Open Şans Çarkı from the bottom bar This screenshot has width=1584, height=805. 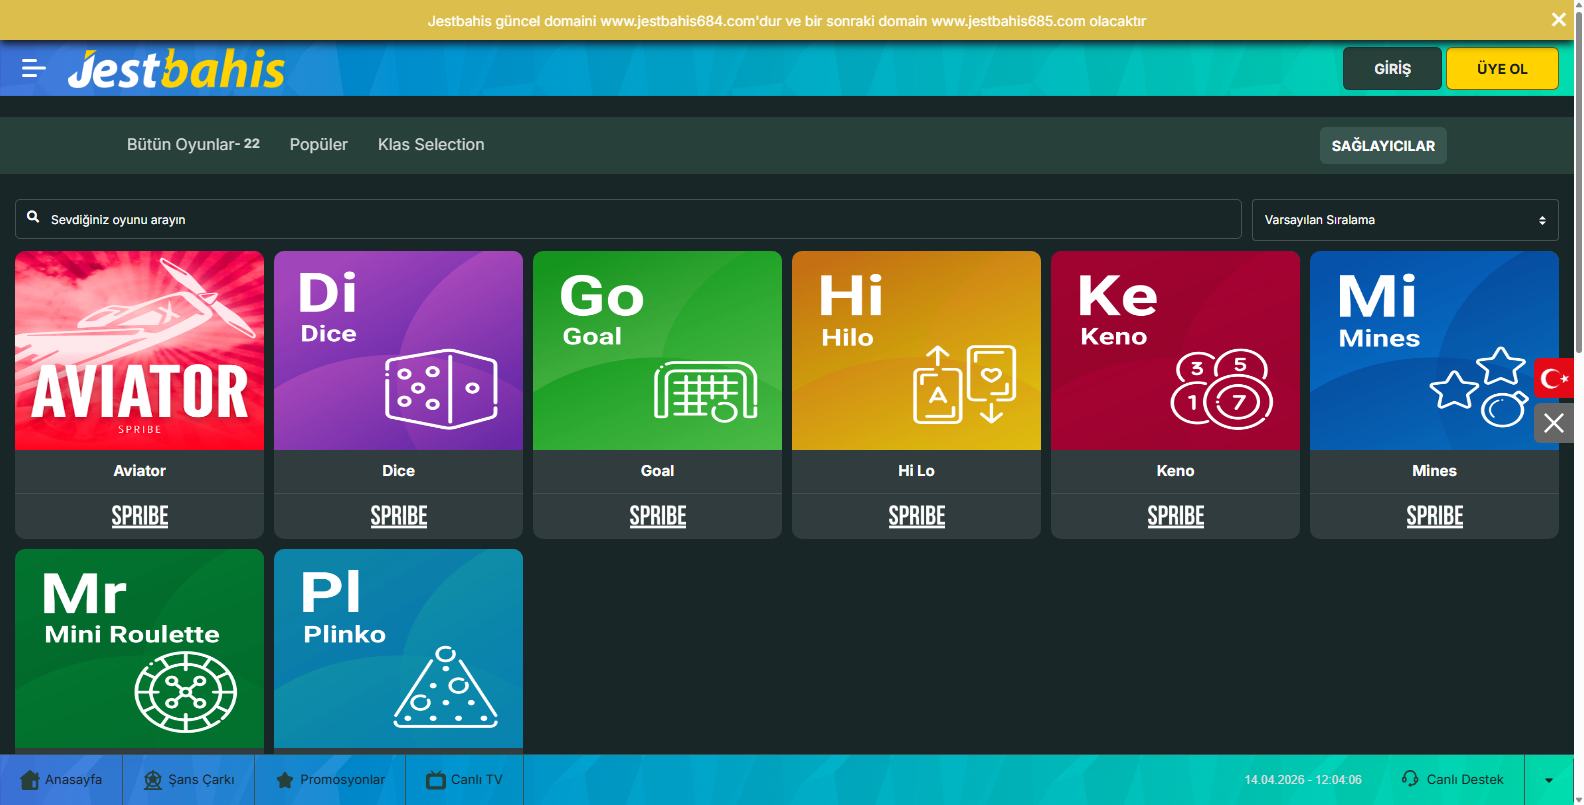(x=189, y=780)
